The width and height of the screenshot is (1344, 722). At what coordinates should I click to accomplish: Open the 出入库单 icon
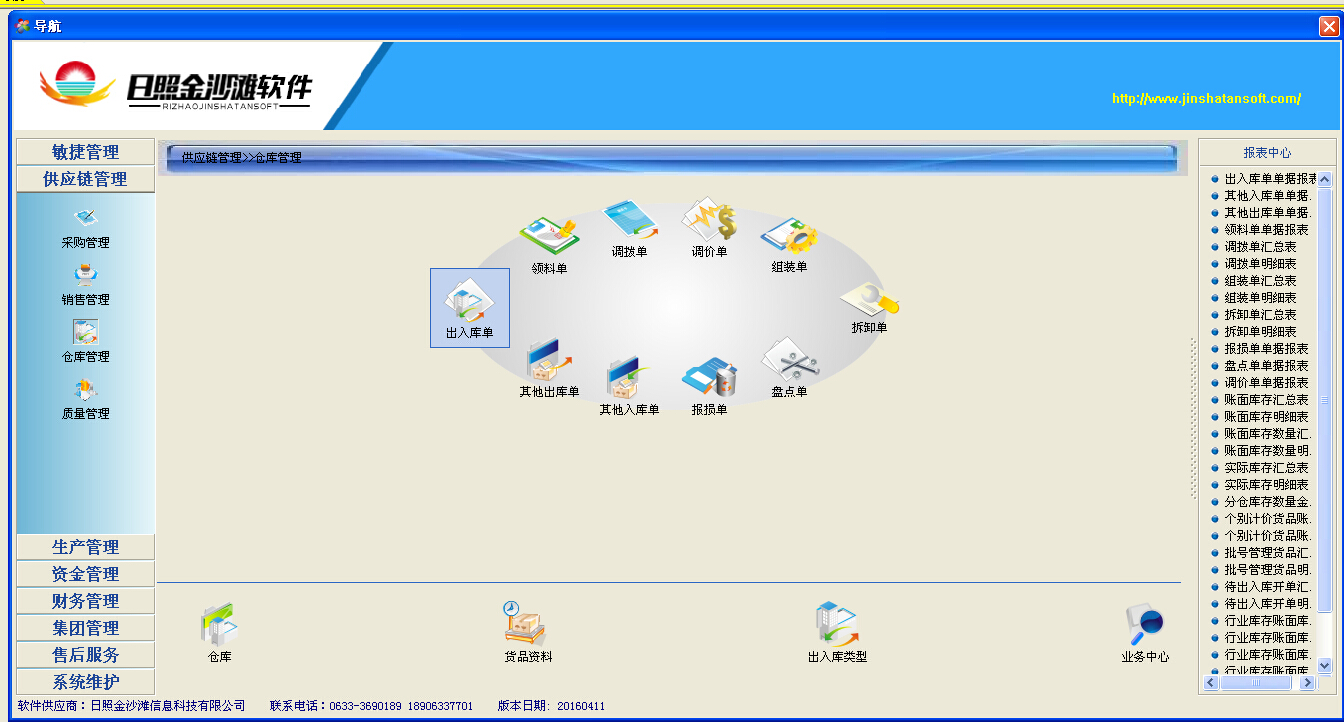tap(469, 301)
